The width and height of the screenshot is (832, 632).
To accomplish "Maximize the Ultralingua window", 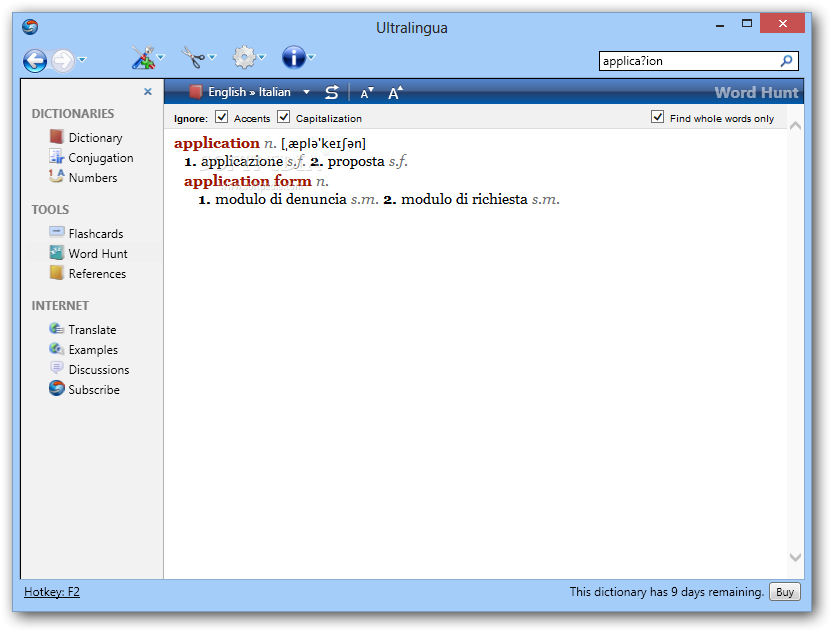I will coord(747,23).
